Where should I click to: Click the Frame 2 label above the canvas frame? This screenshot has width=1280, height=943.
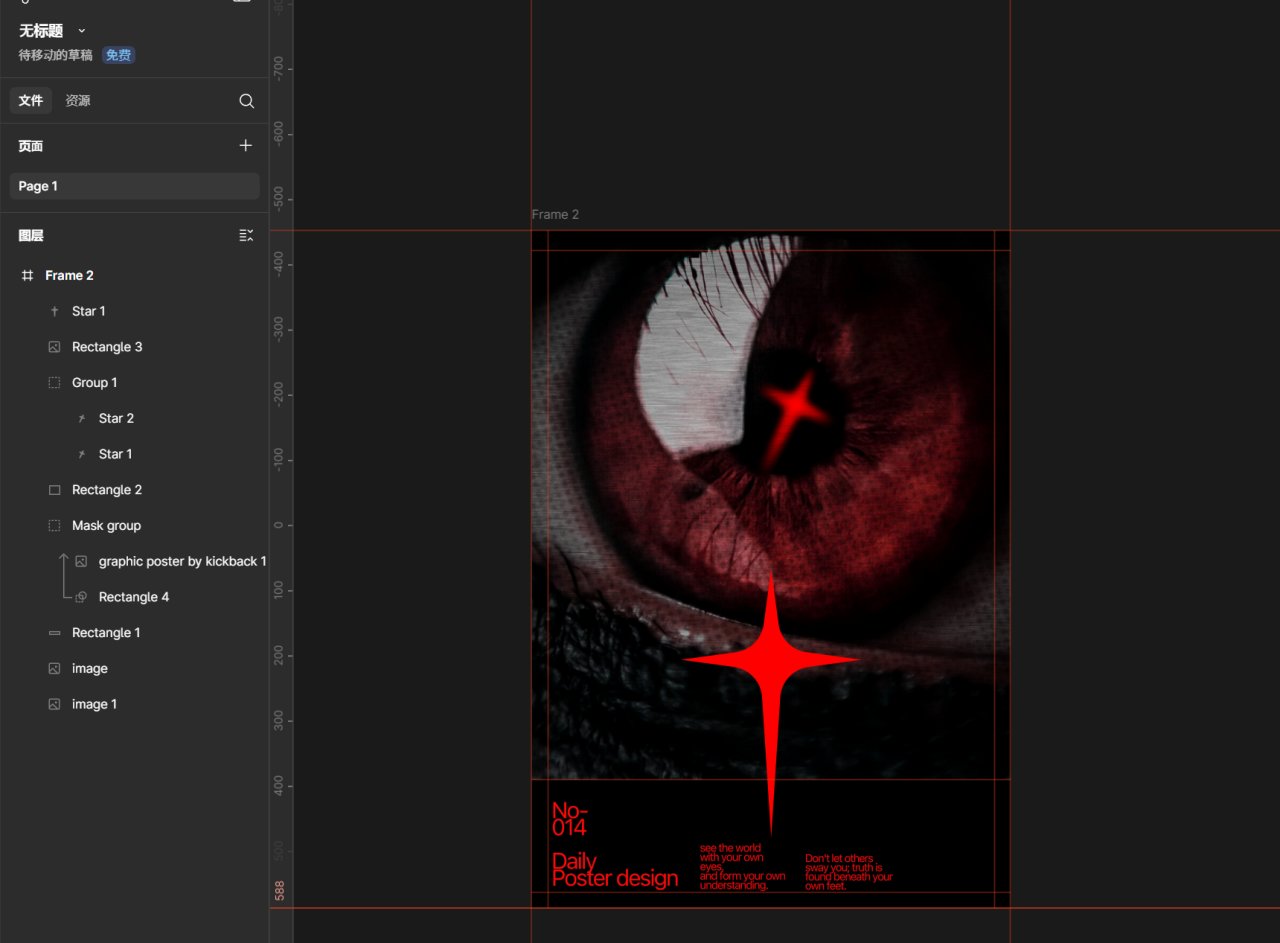tap(555, 215)
